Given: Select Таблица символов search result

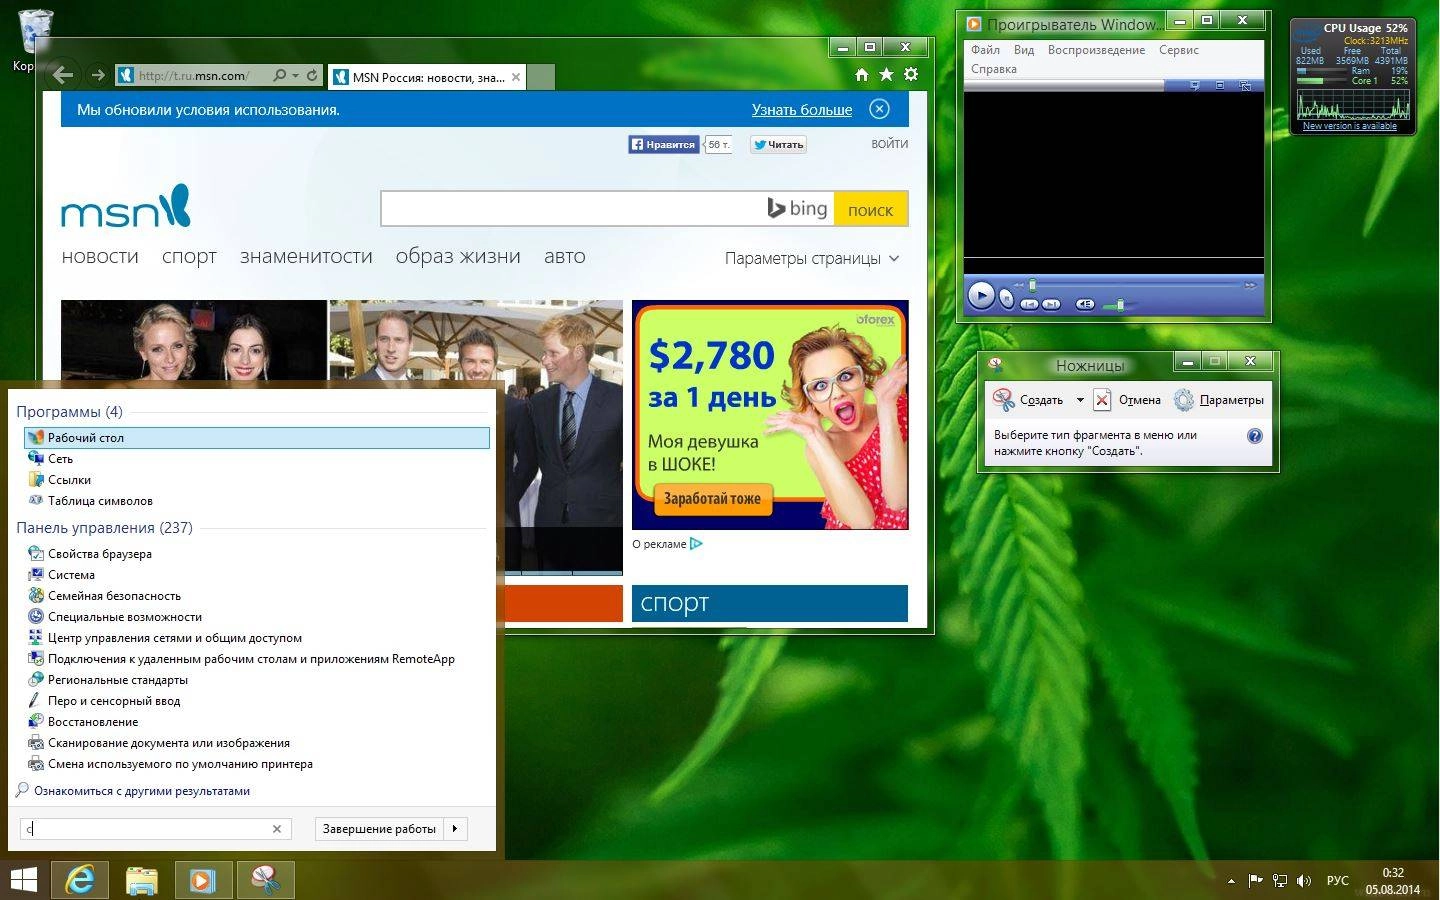Looking at the screenshot, I should [x=257, y=501].
